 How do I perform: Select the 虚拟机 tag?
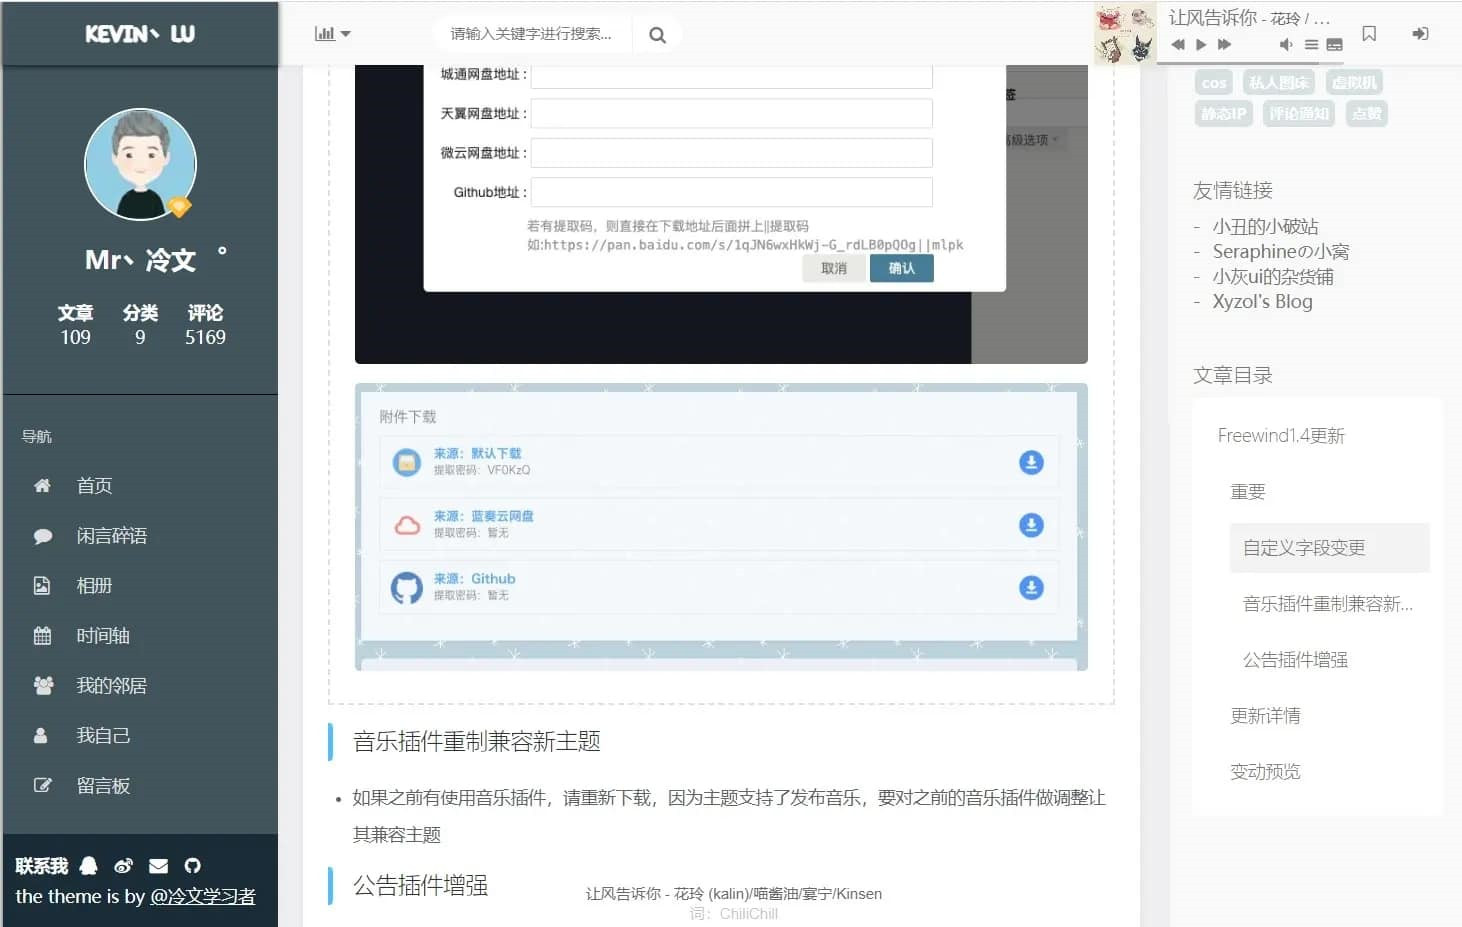pyautogui.click(x=1355, y=83)
